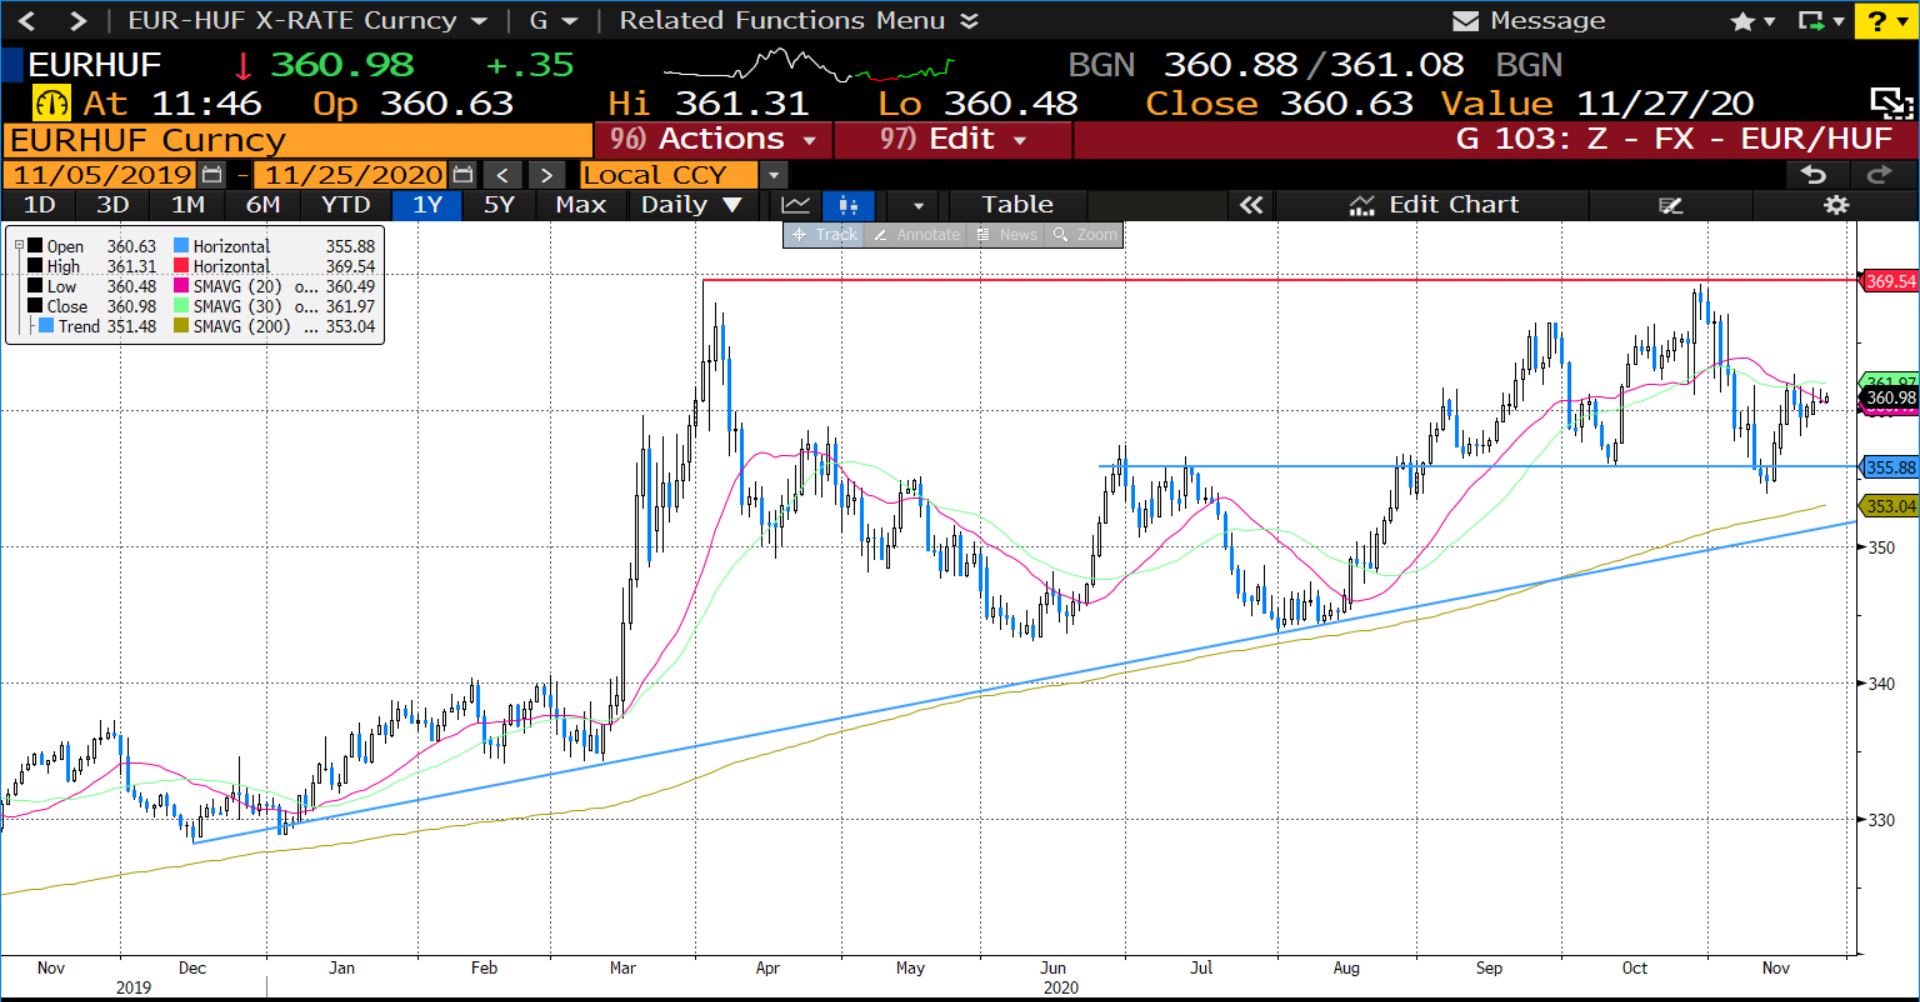Open chart settings gear icon
Image resolution: width=1920 pixels, height=1002 pixels.
tap(1836, 205)
